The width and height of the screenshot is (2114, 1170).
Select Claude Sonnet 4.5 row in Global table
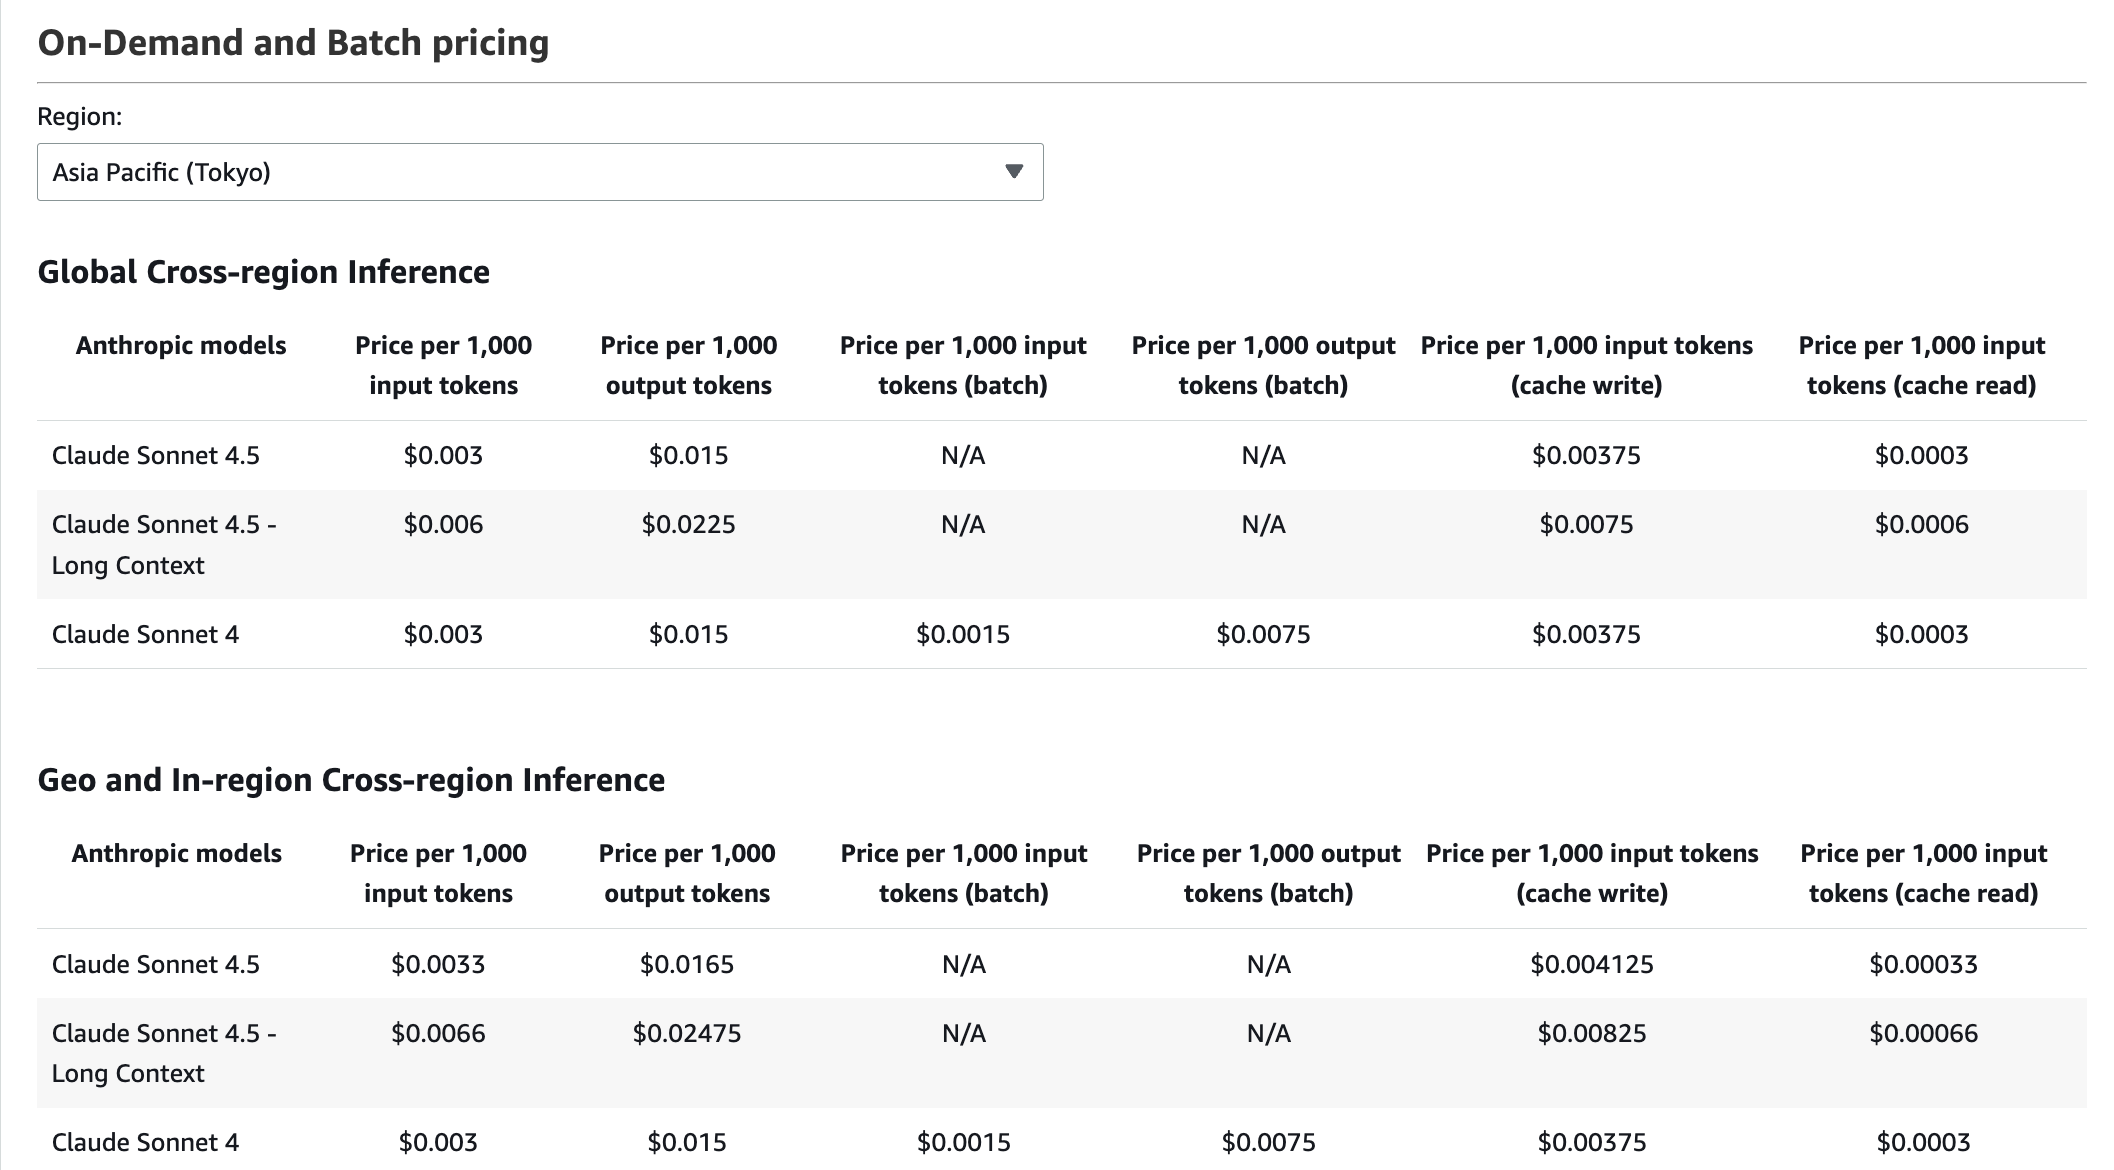(x=155, y=455)
